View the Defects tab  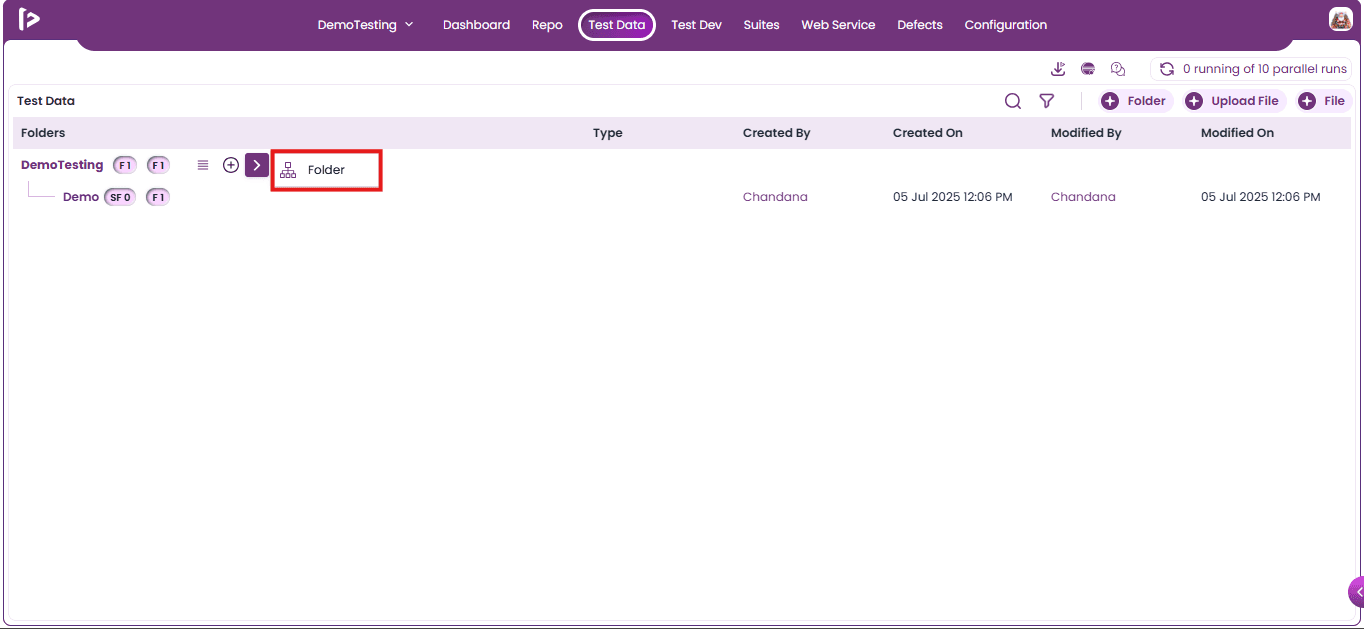[x=920, y=25]
